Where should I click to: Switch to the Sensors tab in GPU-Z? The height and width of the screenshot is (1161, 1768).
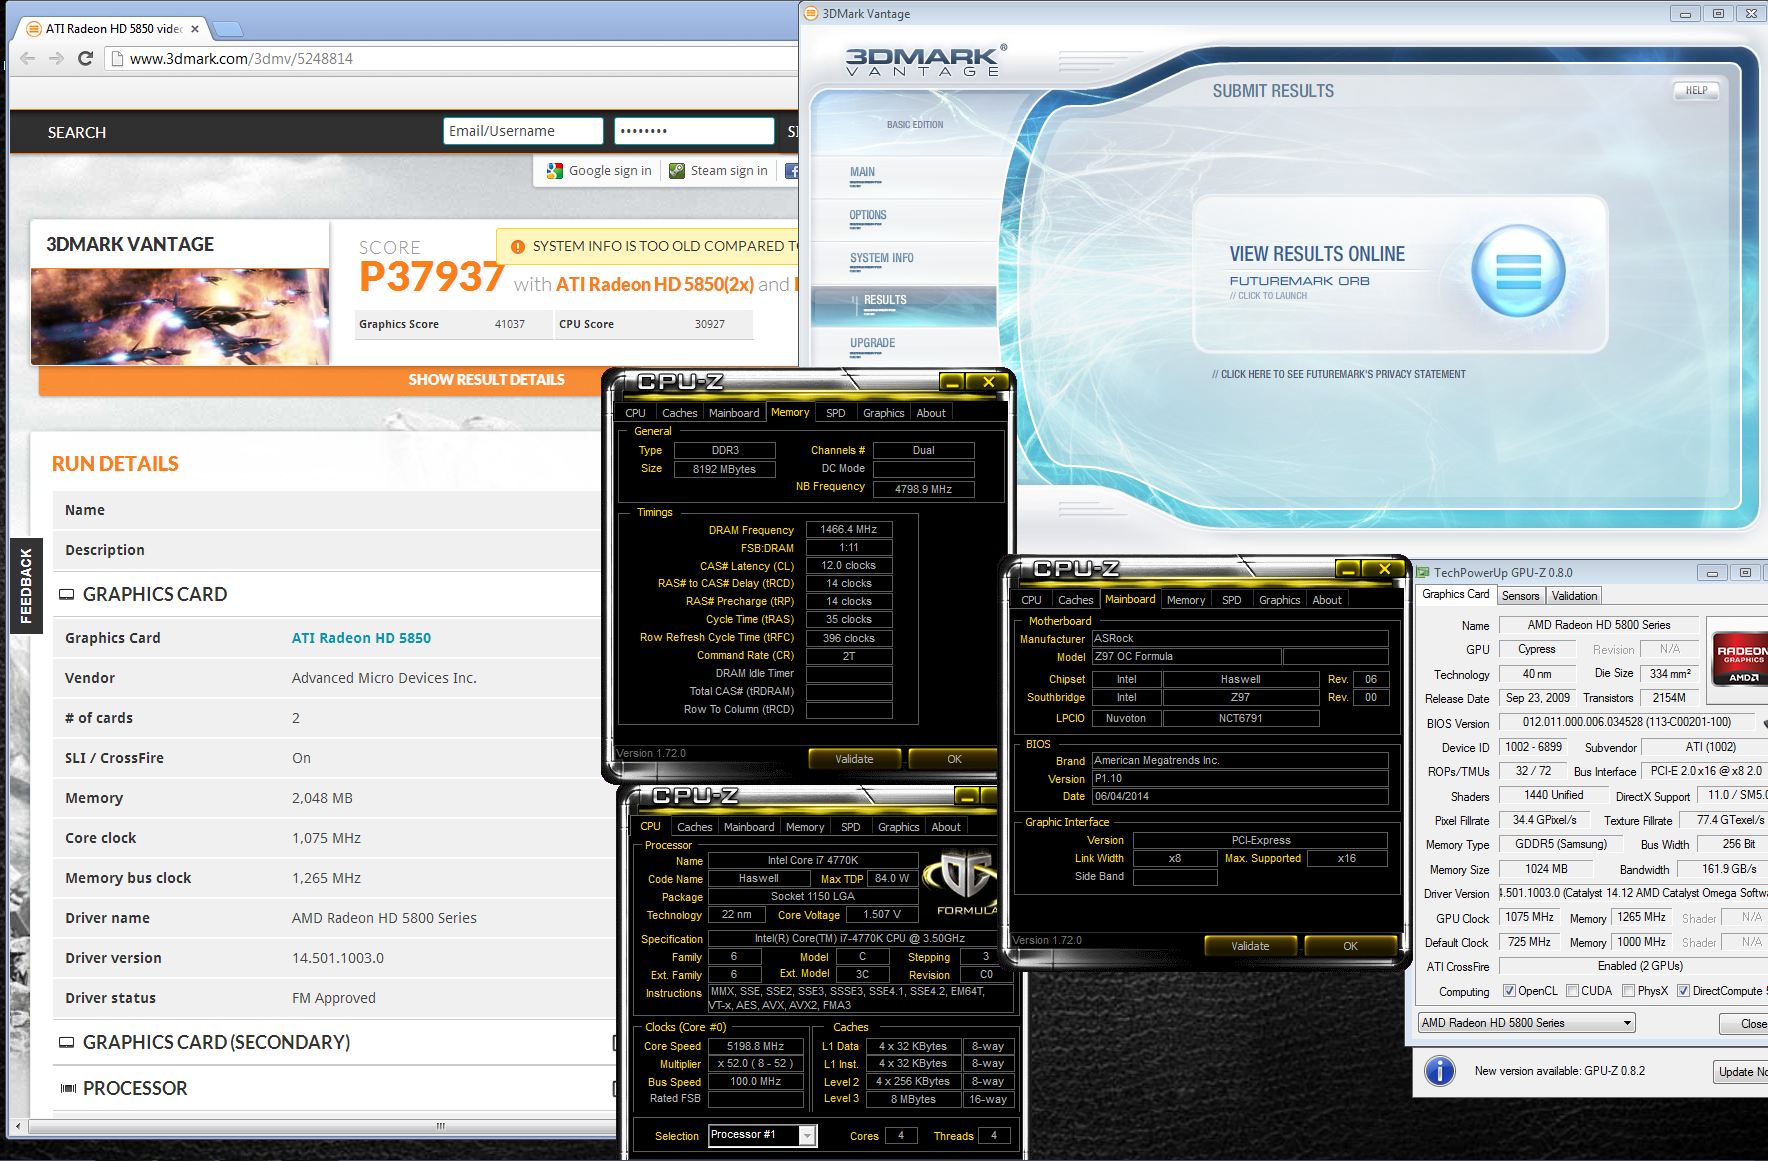click(x=1521, y=596)
